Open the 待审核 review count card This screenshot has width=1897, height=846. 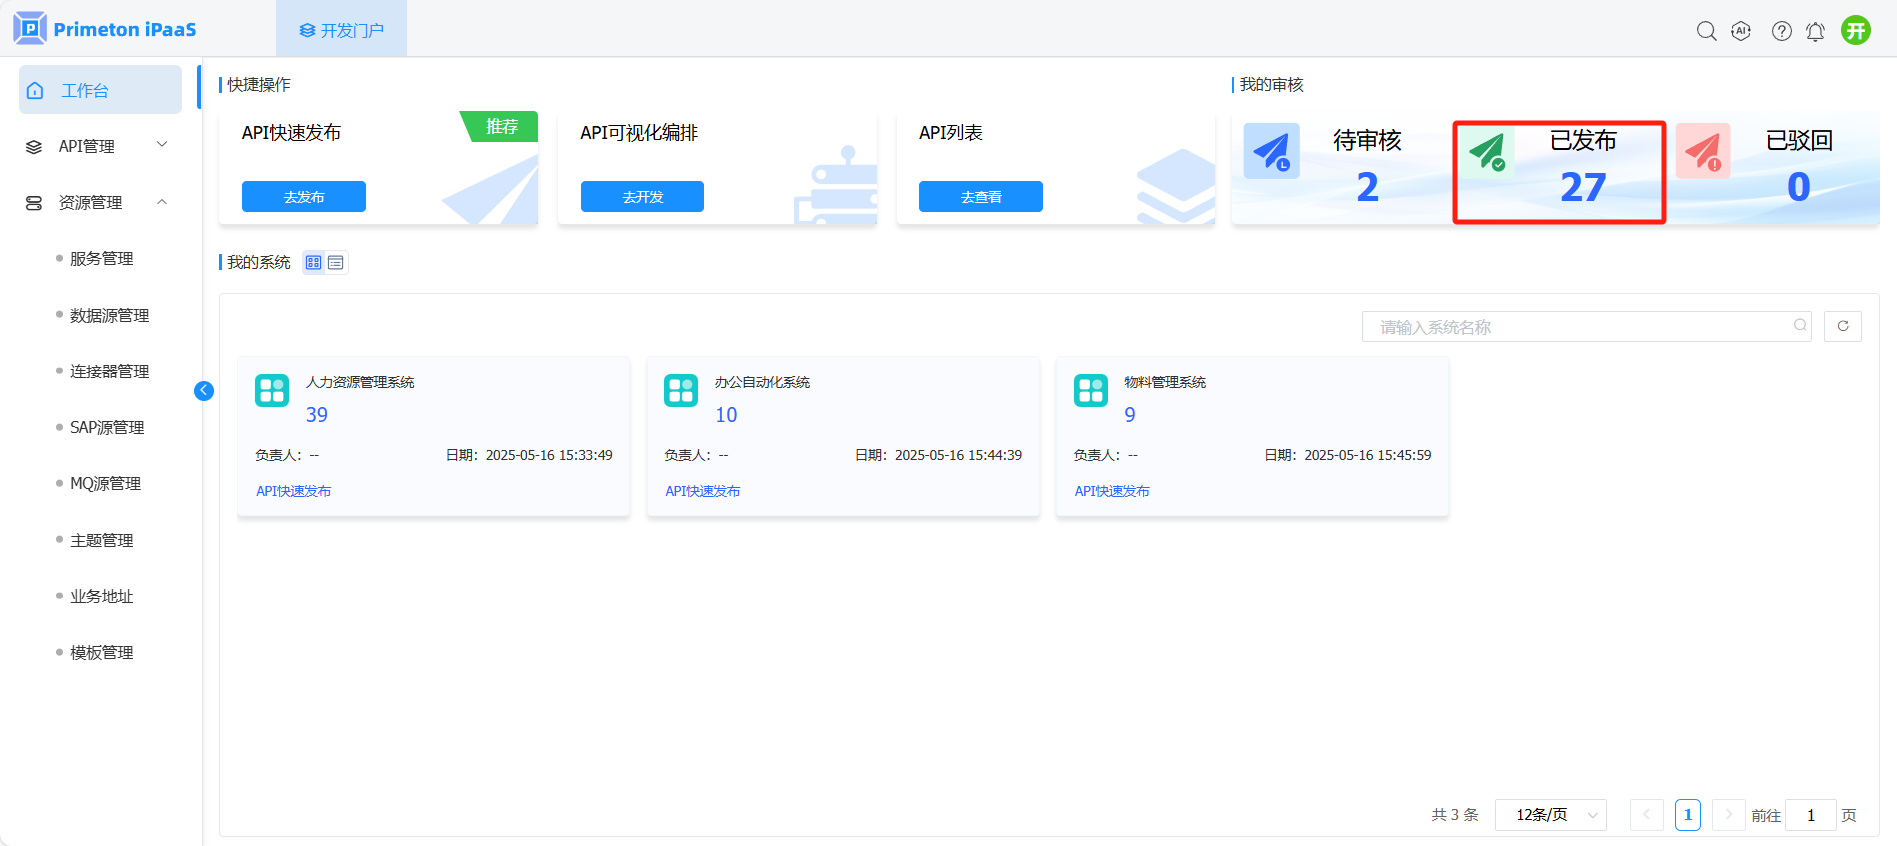(1340, 166)
